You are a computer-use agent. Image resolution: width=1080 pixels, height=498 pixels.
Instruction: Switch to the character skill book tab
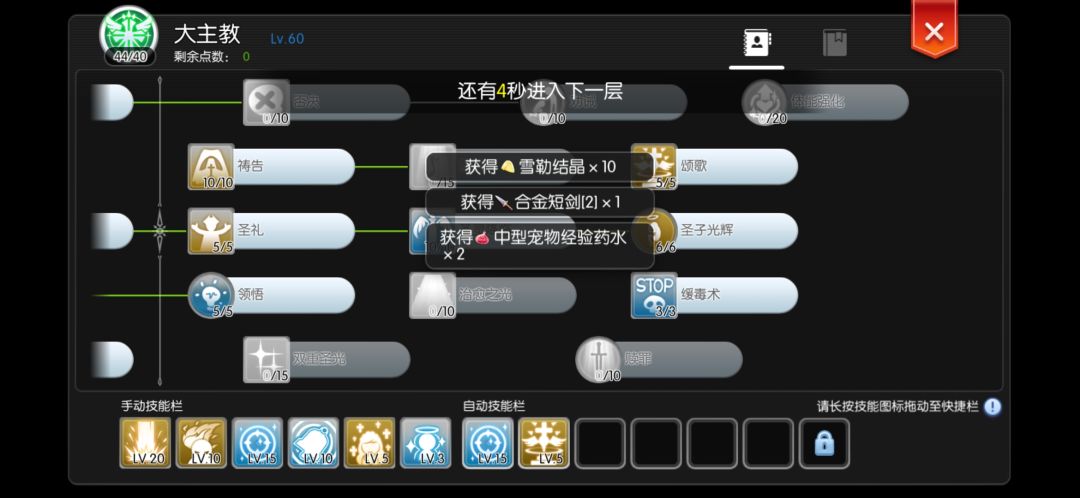click(x=756, y=43)
